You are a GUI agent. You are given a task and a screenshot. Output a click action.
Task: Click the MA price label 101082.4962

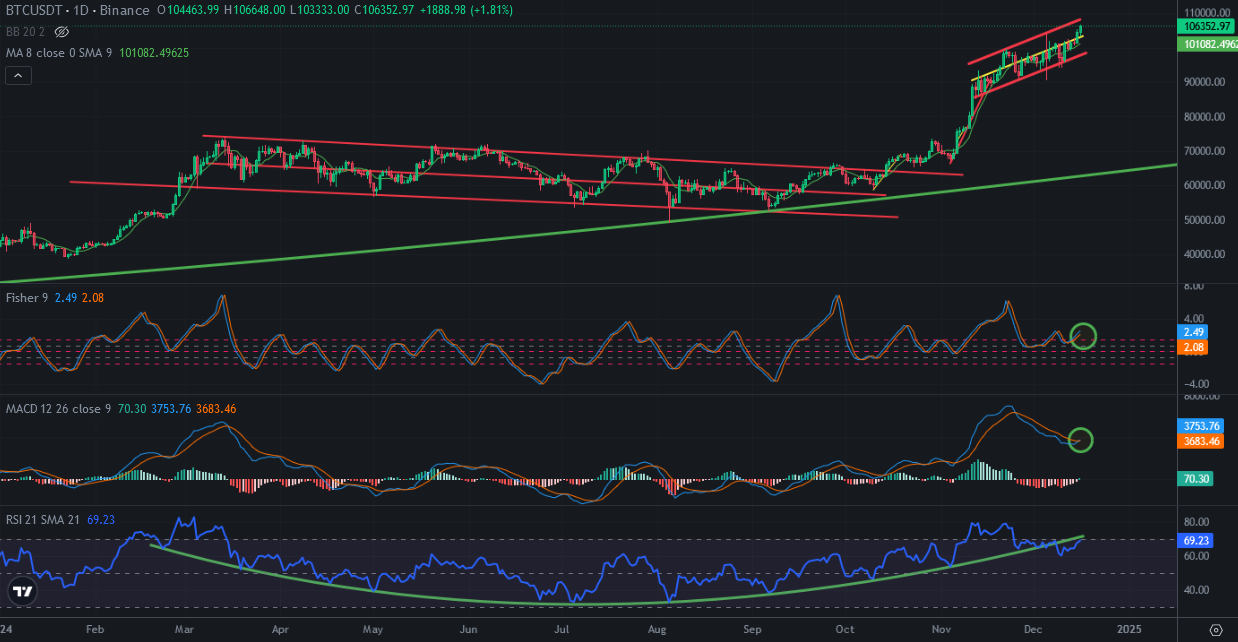[1210, 44]
